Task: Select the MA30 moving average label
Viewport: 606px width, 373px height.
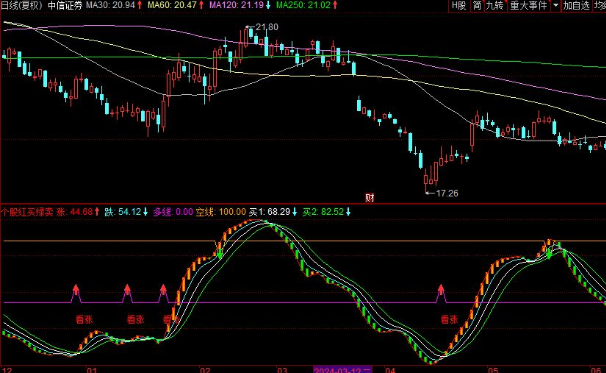Action: pyautogui.click(x=114, y=5)
